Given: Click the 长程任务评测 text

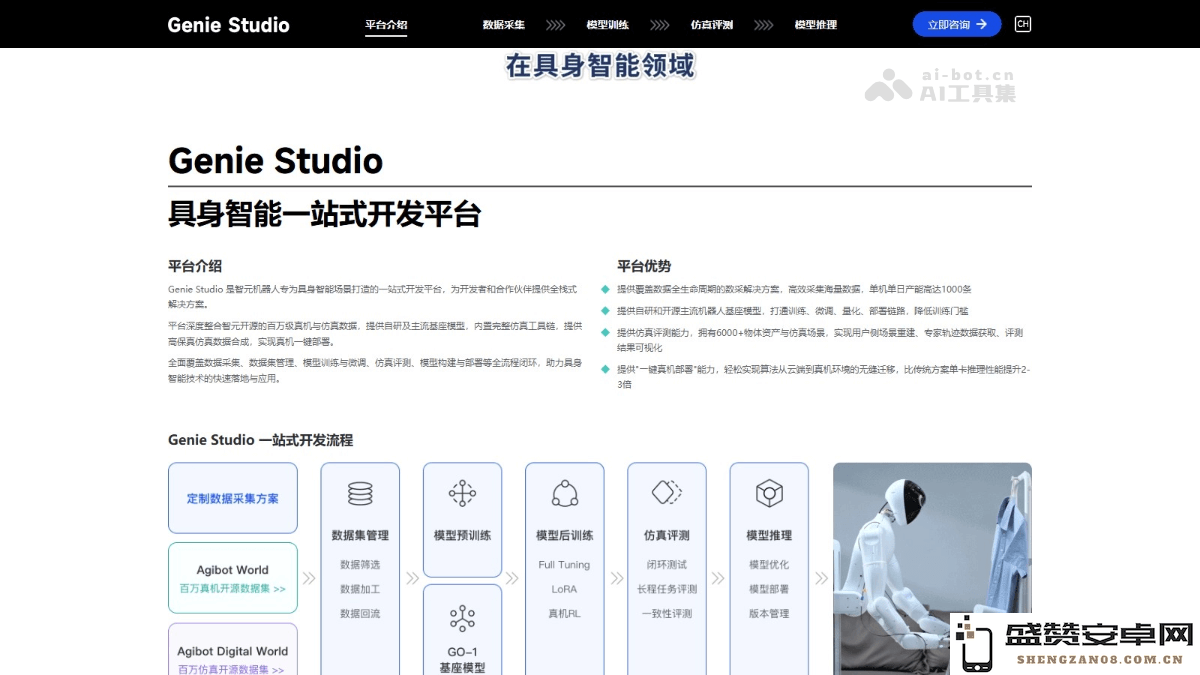Looking at the screenshot, I should click(x=667, y=589).
